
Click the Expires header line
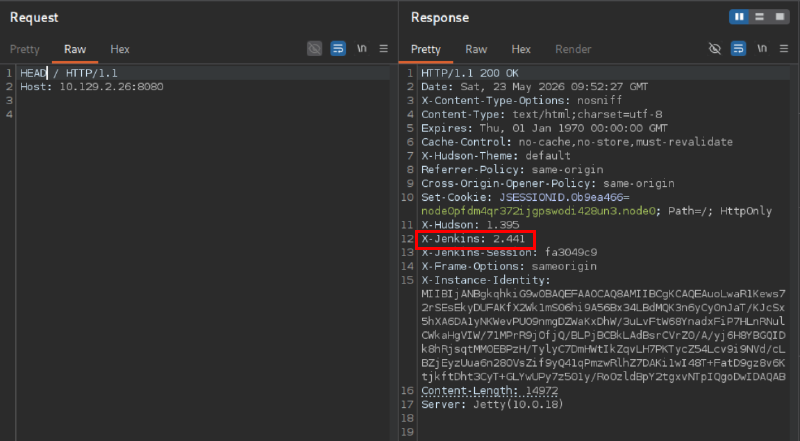pyautogui.click(x=544, y=128)
